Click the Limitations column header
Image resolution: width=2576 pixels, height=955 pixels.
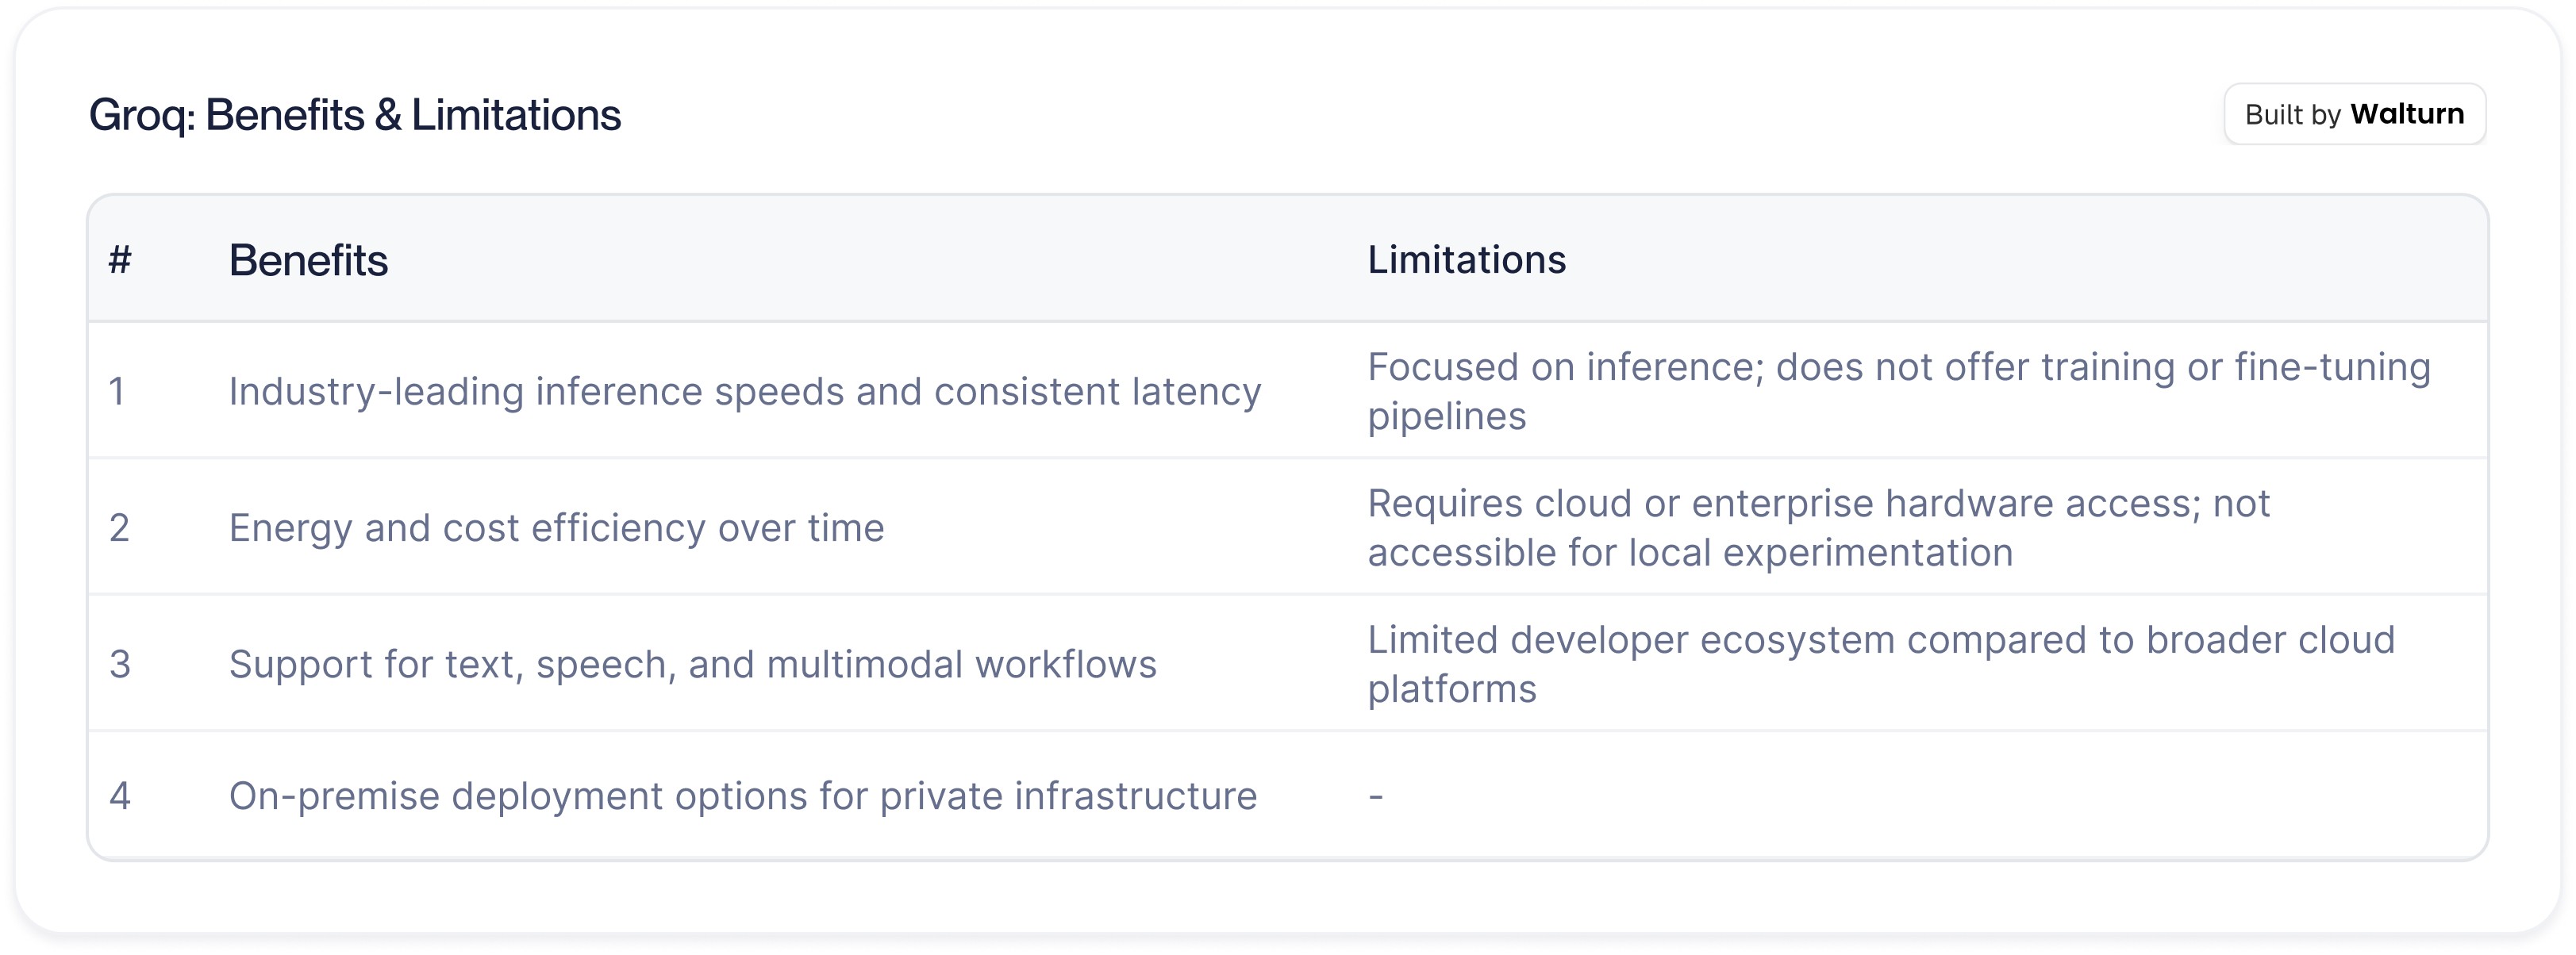click(x=1466, y=260)
